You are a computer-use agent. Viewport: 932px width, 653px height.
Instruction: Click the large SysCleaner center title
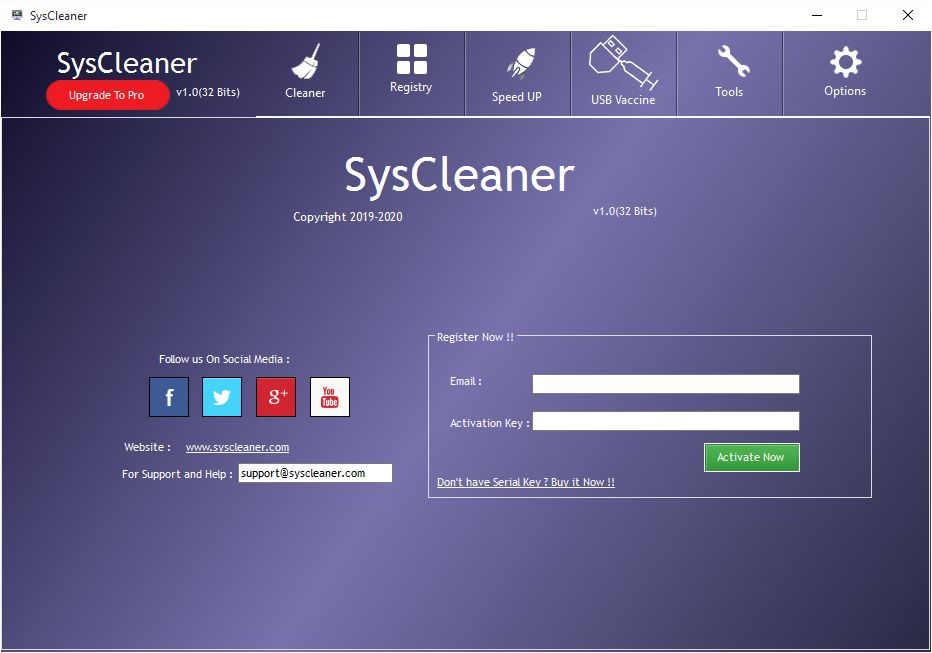[x=459, y=175]
